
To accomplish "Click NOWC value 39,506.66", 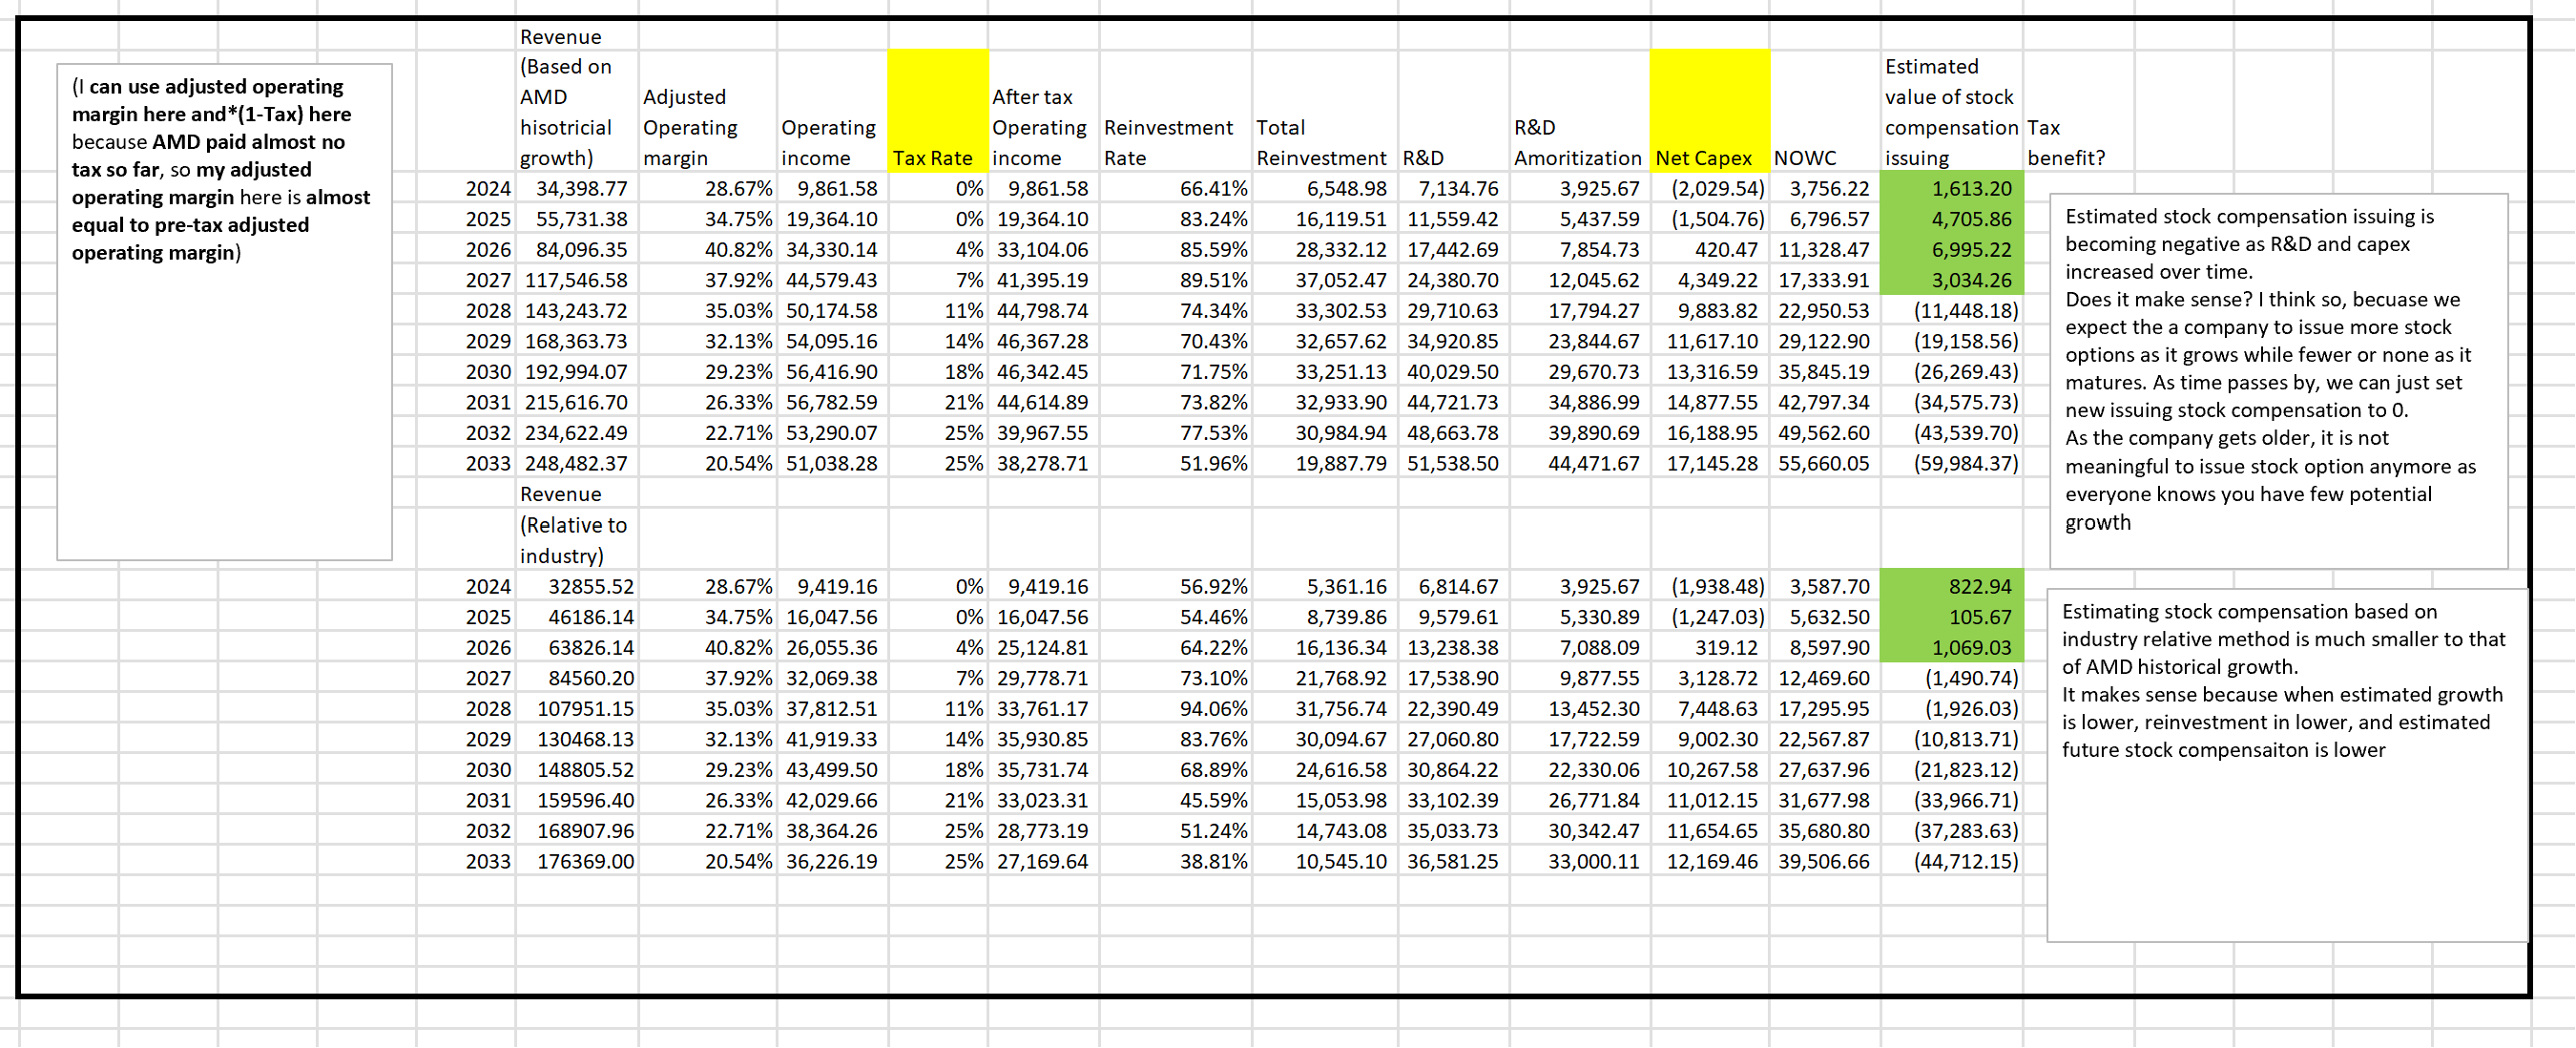I will (1825, 862).
